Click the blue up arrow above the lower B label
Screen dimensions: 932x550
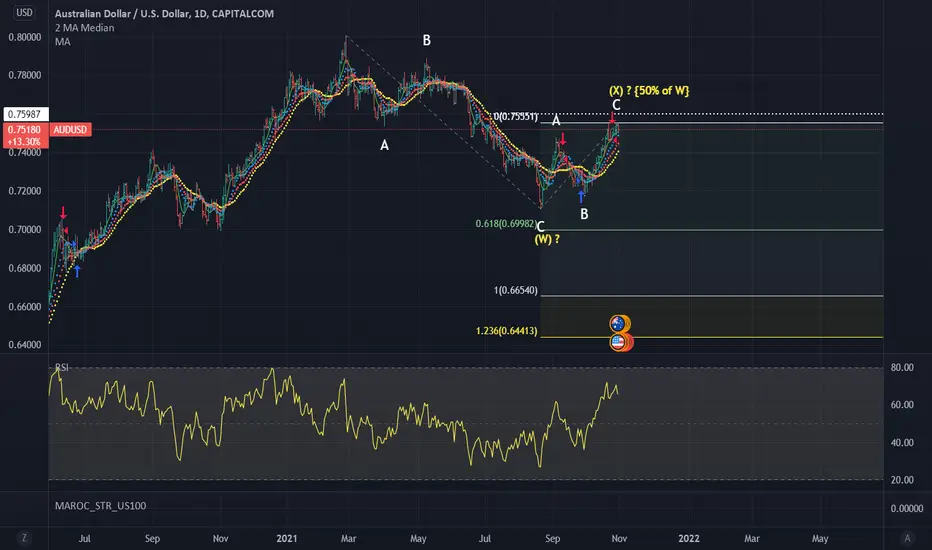tap(581, 196)
